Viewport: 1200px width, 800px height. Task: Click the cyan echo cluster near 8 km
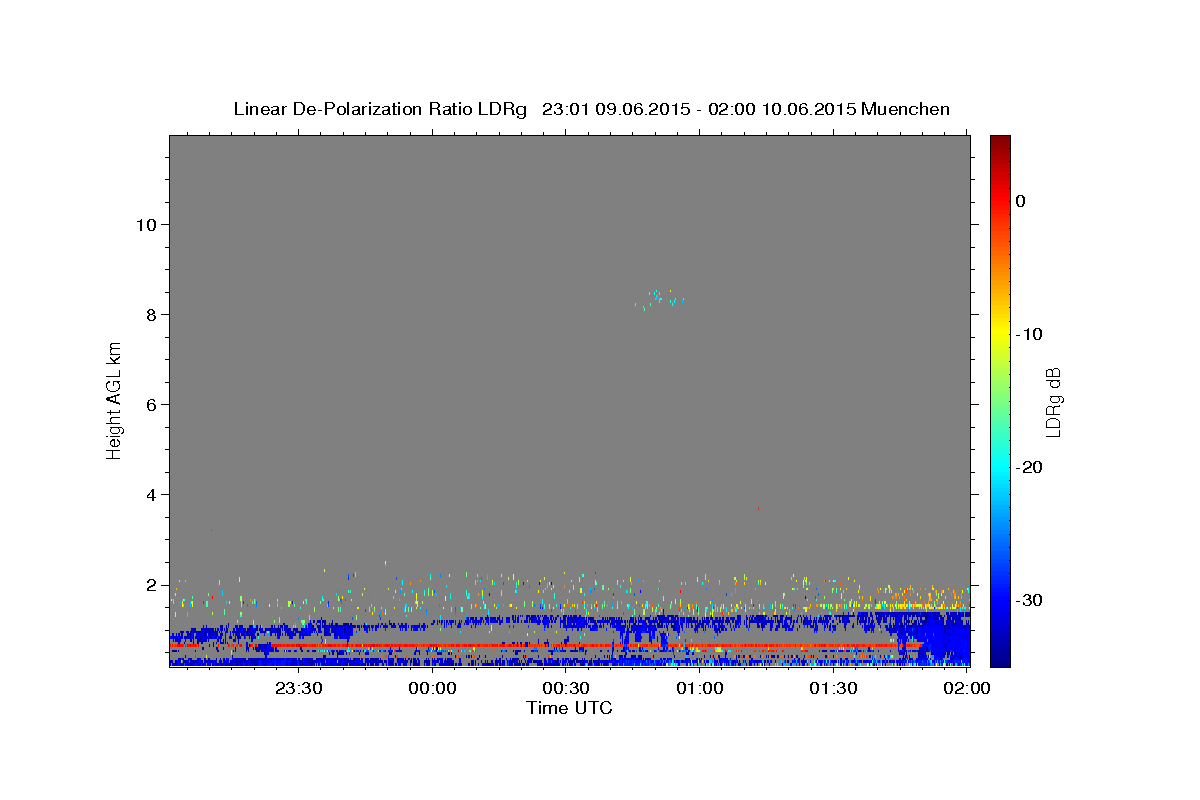point(660,298)
